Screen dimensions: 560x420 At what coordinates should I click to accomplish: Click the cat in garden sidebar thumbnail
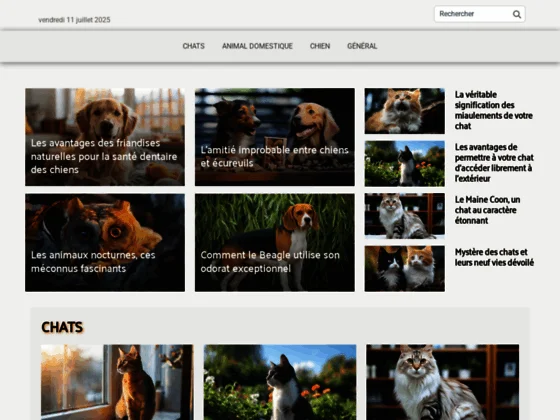point(405,164)
